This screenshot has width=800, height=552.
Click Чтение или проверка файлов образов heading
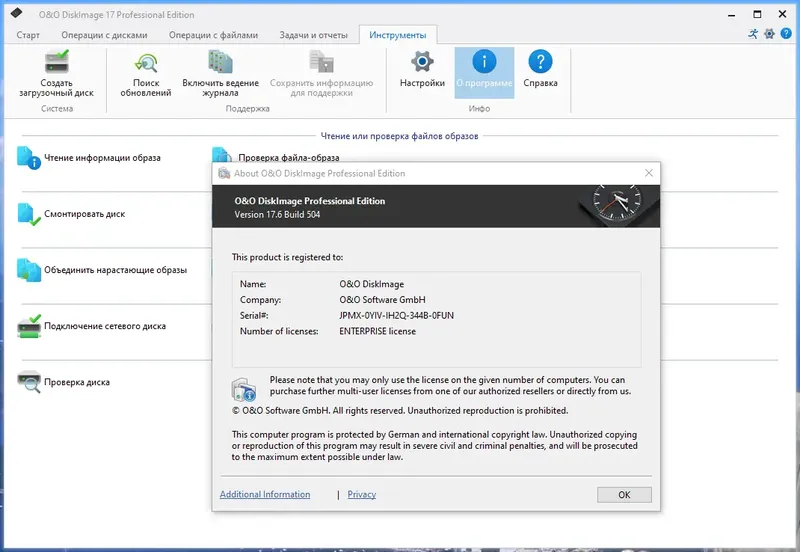point(399,136)
